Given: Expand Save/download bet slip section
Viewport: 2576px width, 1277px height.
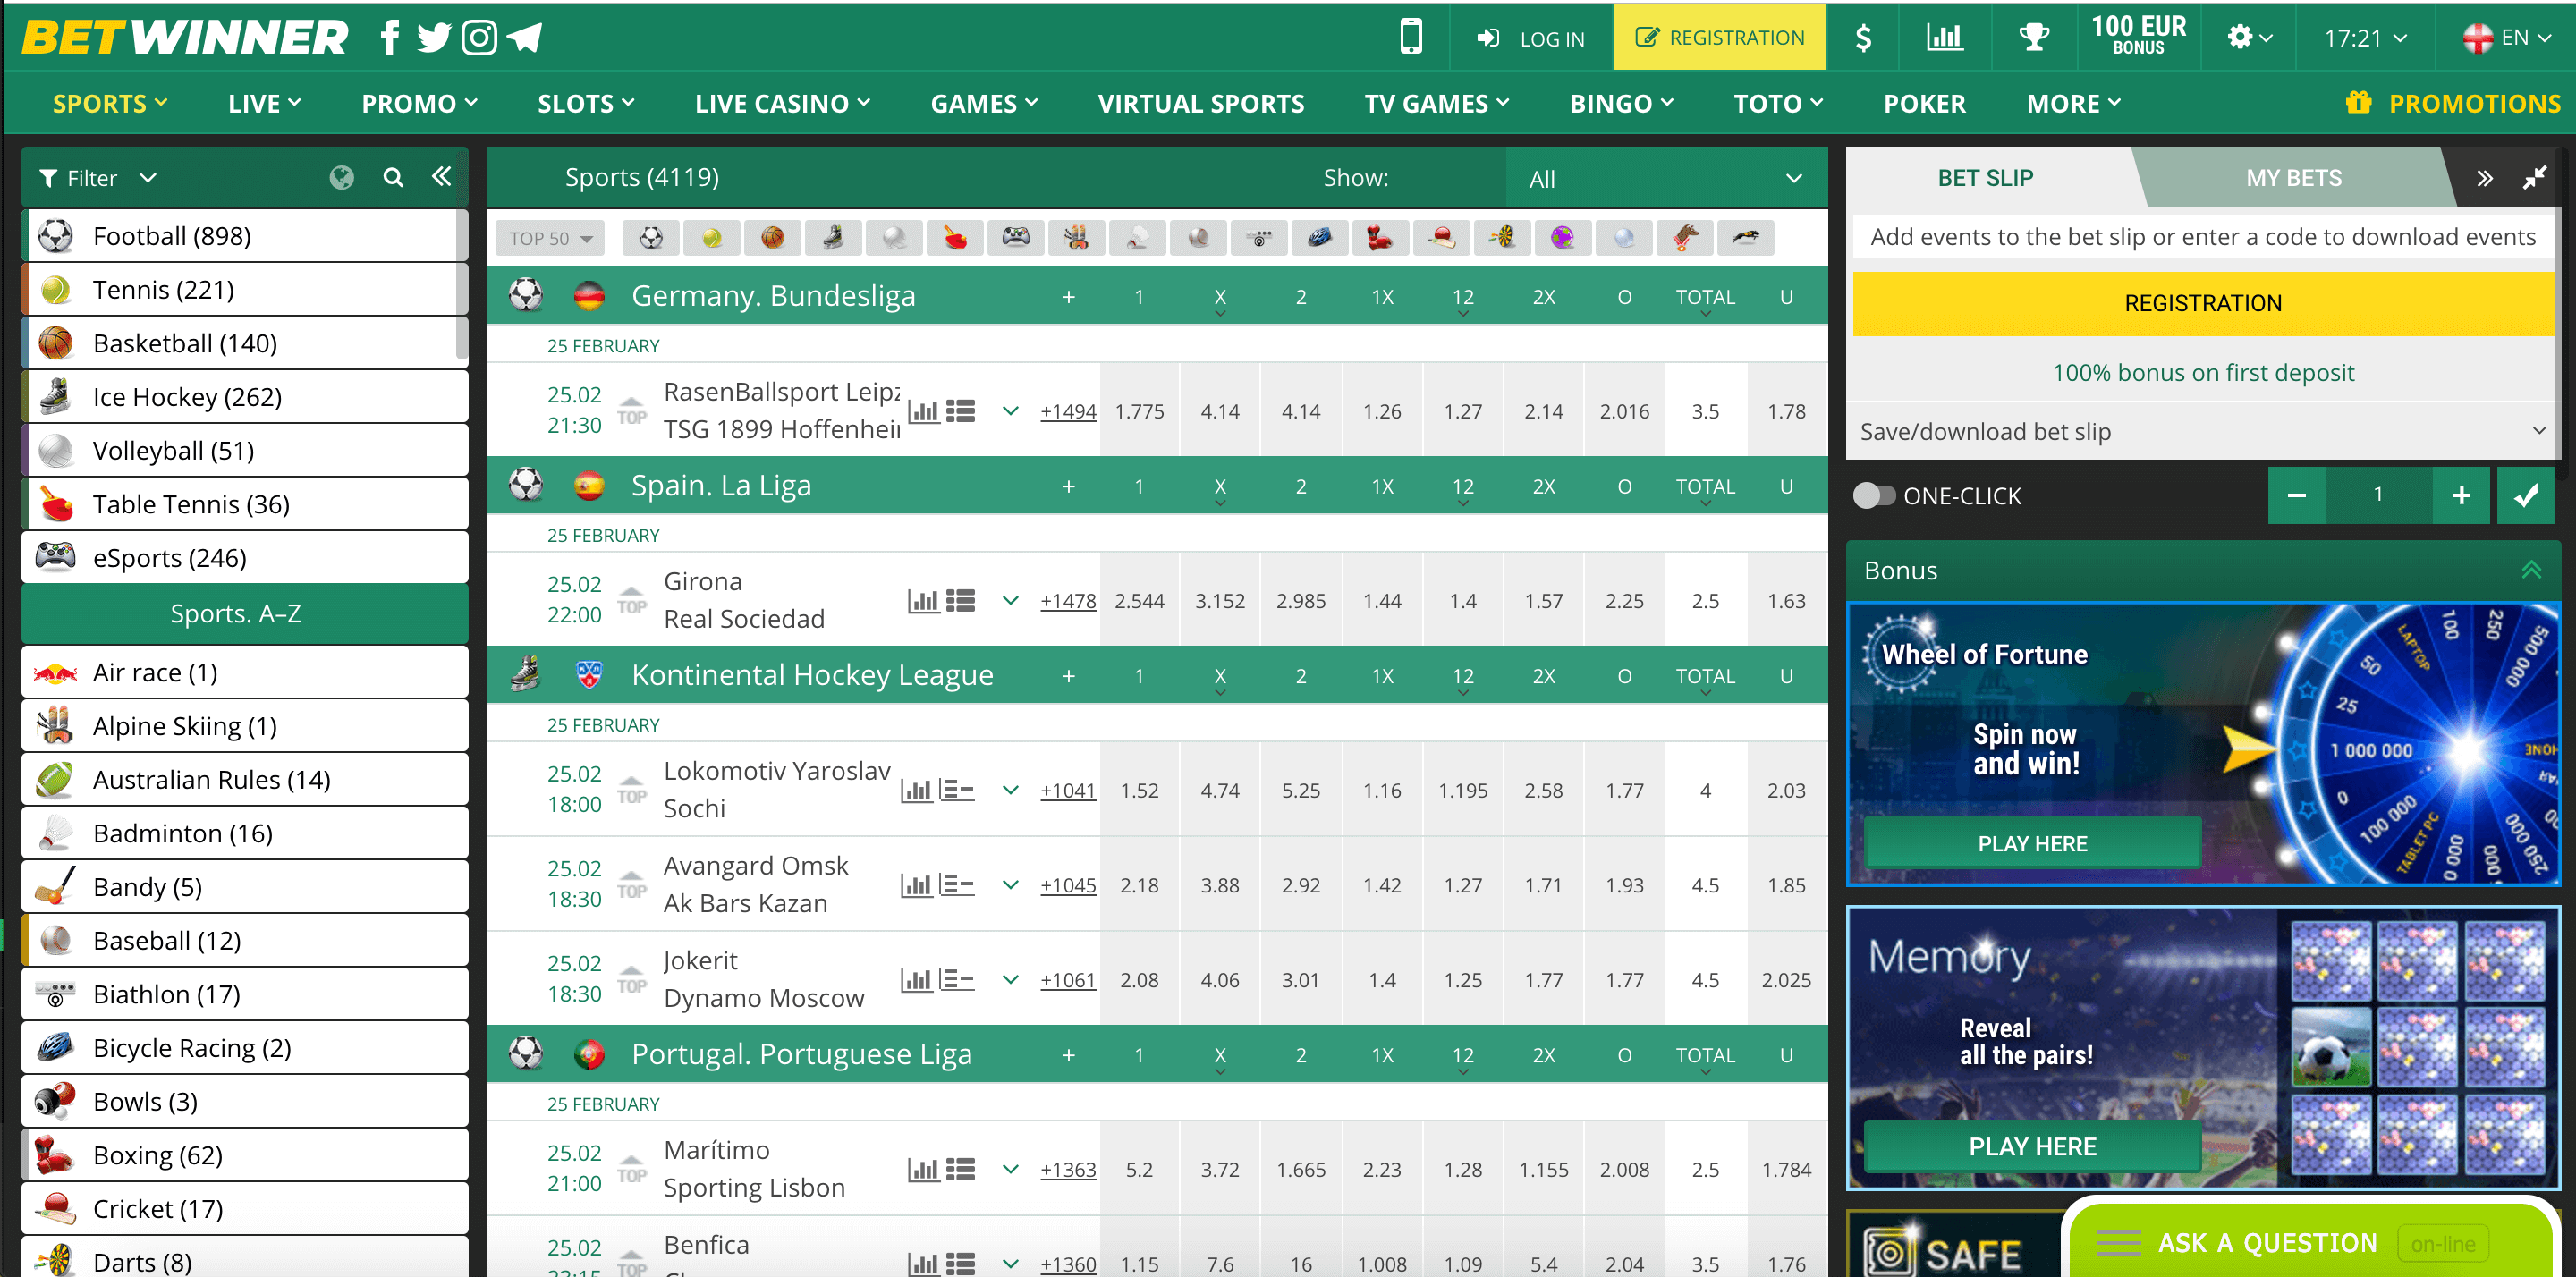Looking at the screenshot, I should [2202, 432].
